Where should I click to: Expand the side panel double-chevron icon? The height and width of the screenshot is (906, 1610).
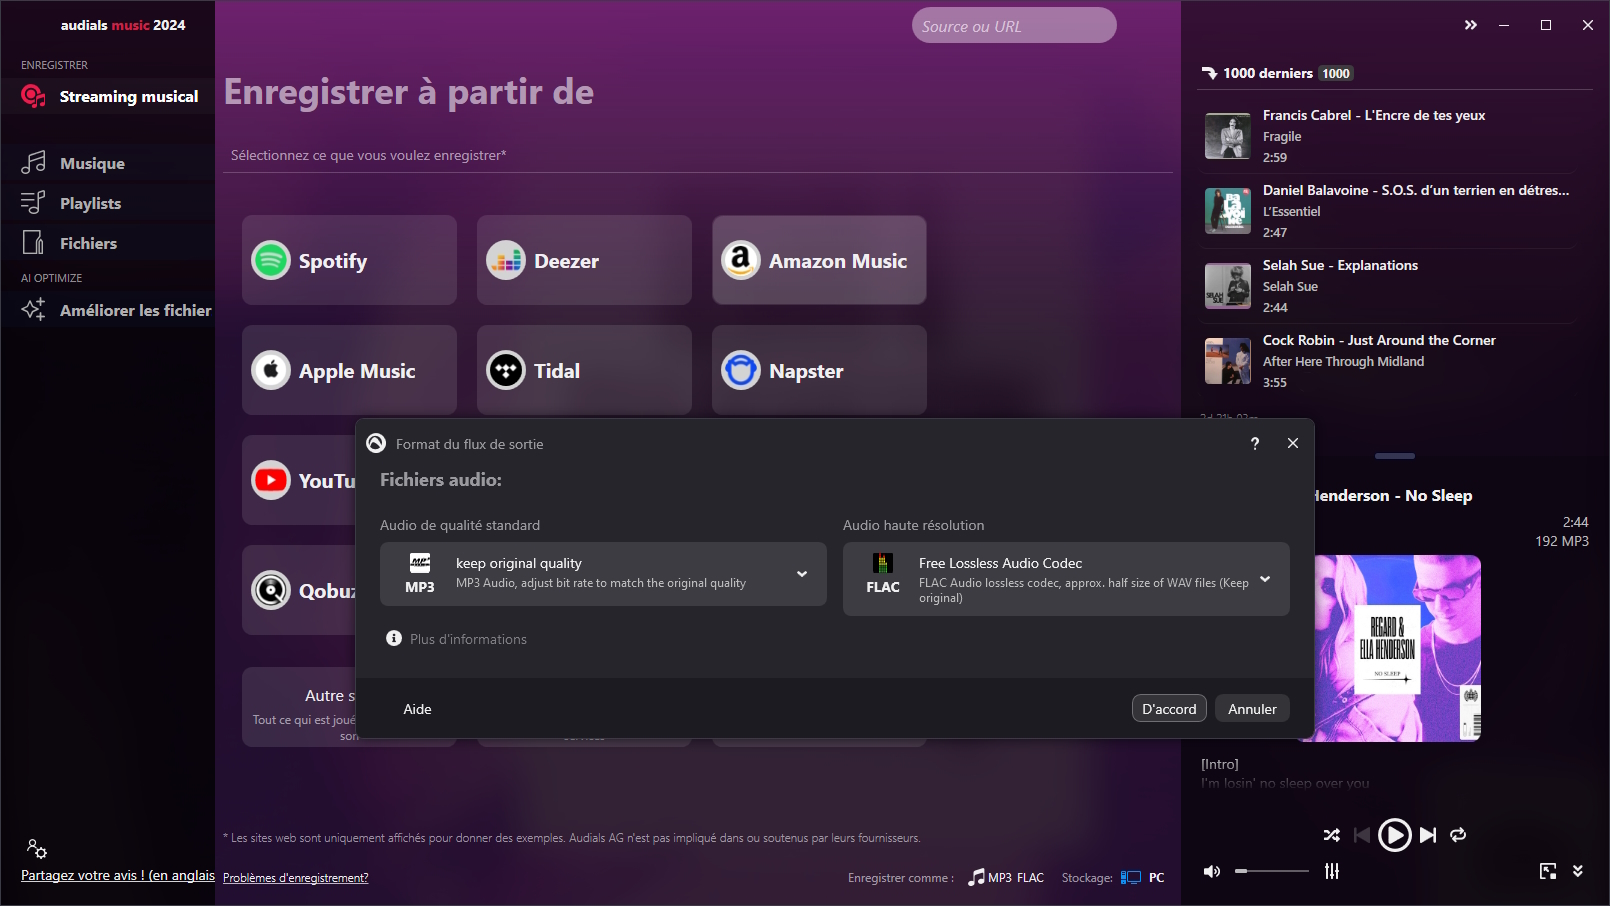pyautogui.click(x=1470, y=25)
